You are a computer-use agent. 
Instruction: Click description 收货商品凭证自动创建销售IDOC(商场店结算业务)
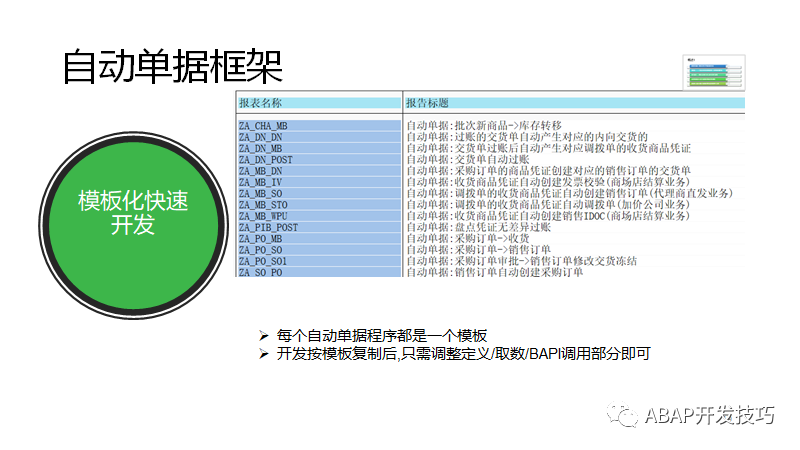(x=572, y=216)
